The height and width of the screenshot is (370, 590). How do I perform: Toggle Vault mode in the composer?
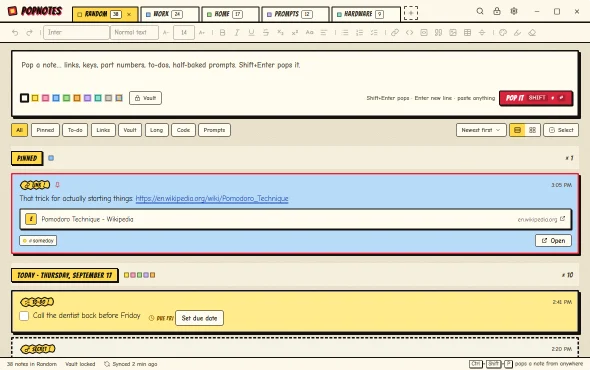point(145,98)
